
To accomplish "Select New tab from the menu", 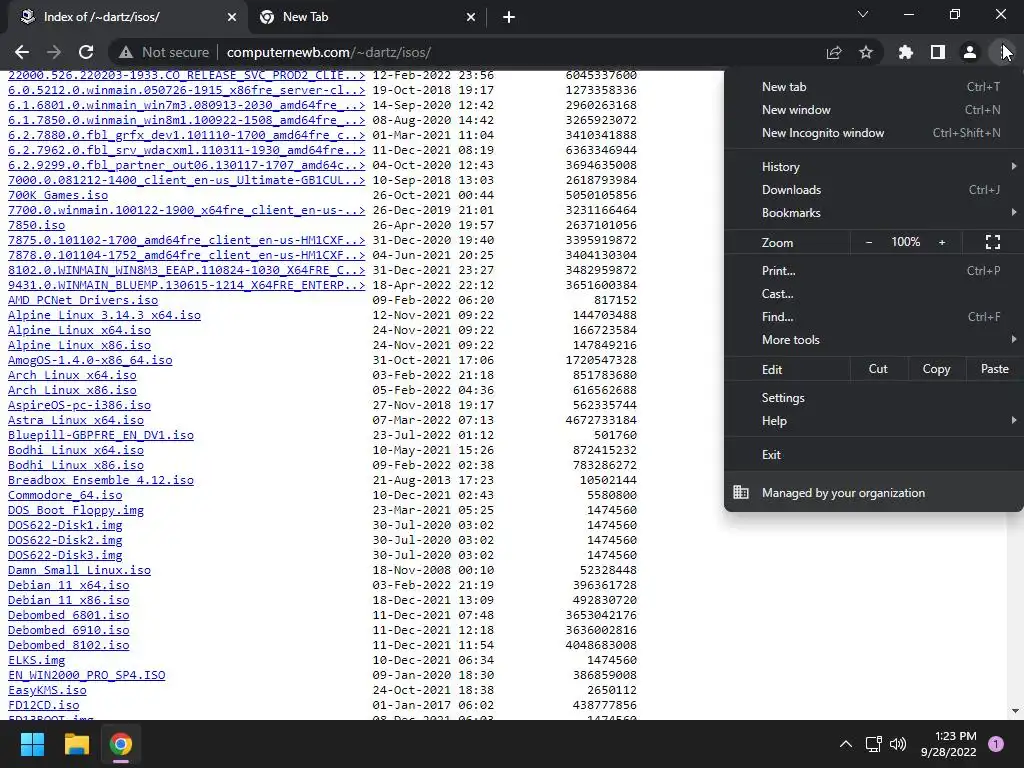I will point(874,87).
